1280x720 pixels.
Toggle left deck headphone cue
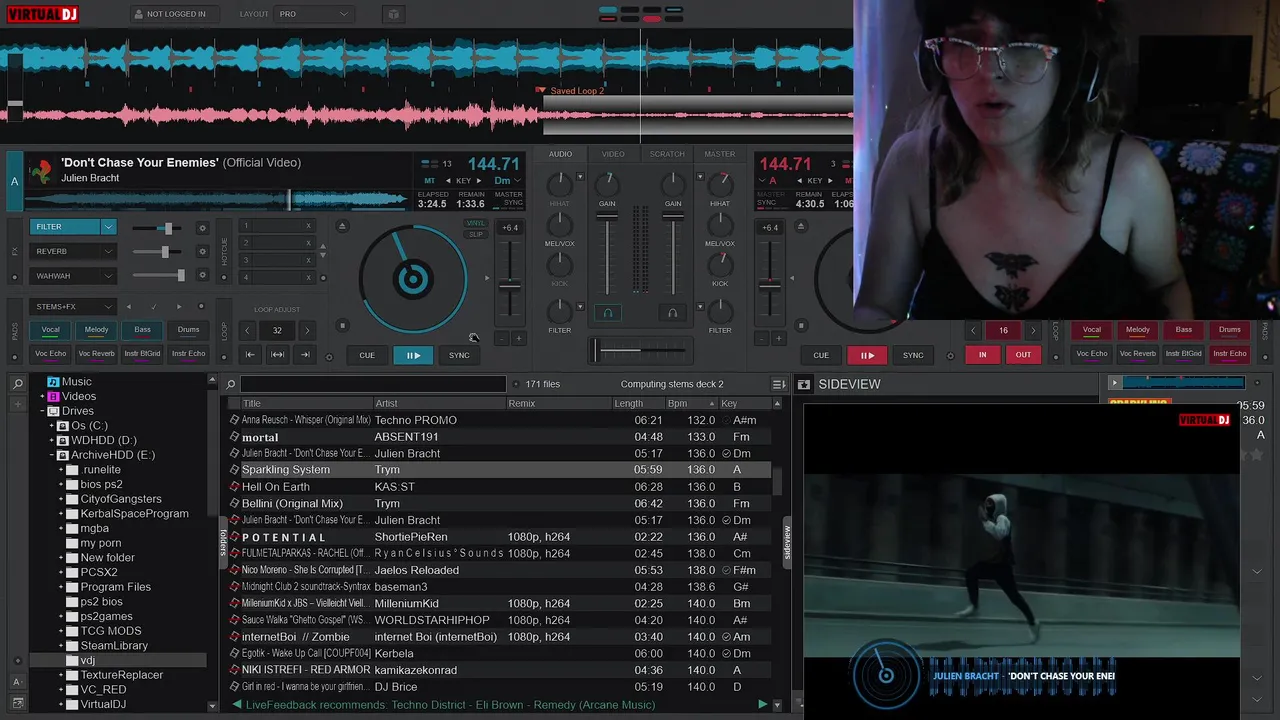(x=607, y=313)
